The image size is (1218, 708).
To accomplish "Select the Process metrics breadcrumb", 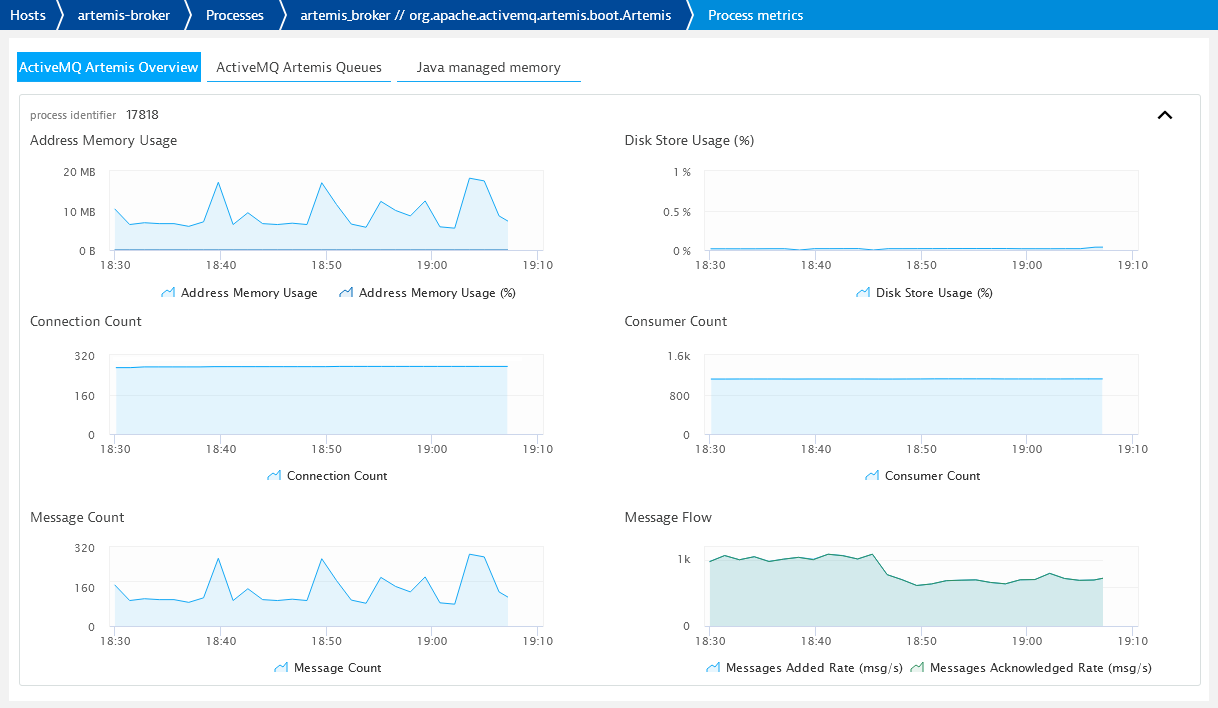I will point(755,15).
